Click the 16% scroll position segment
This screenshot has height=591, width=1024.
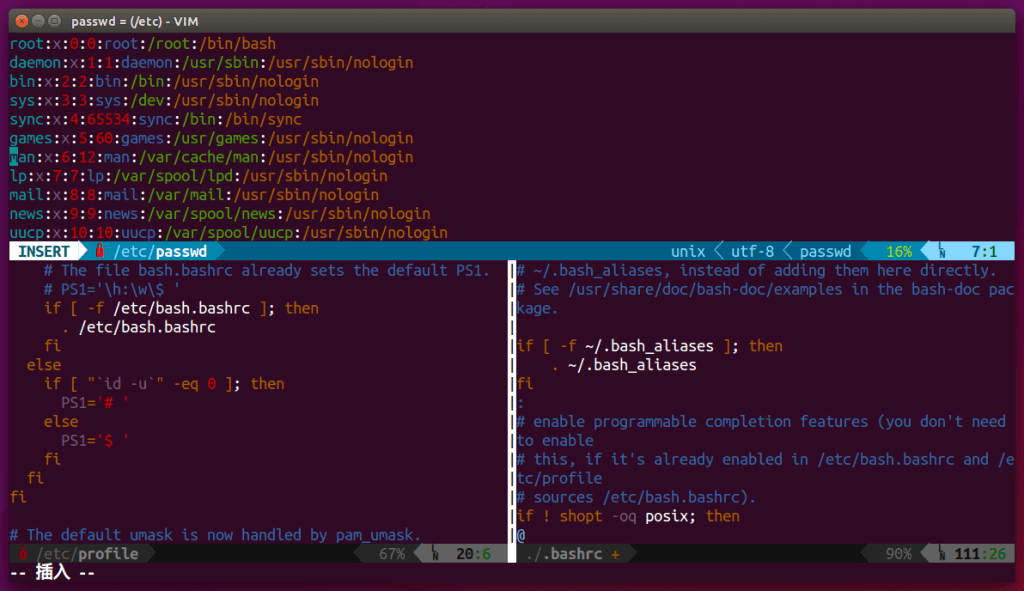(x=898, y=251)
